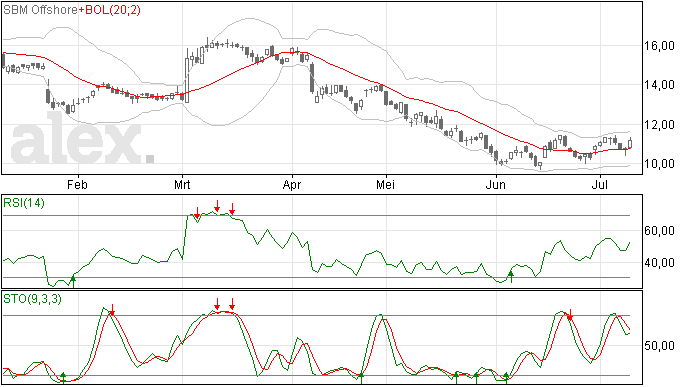The height and width of the screenshot is (387, 690).
Task: Click the 10,00 price axis label
Action: click(x=659, y=164)
